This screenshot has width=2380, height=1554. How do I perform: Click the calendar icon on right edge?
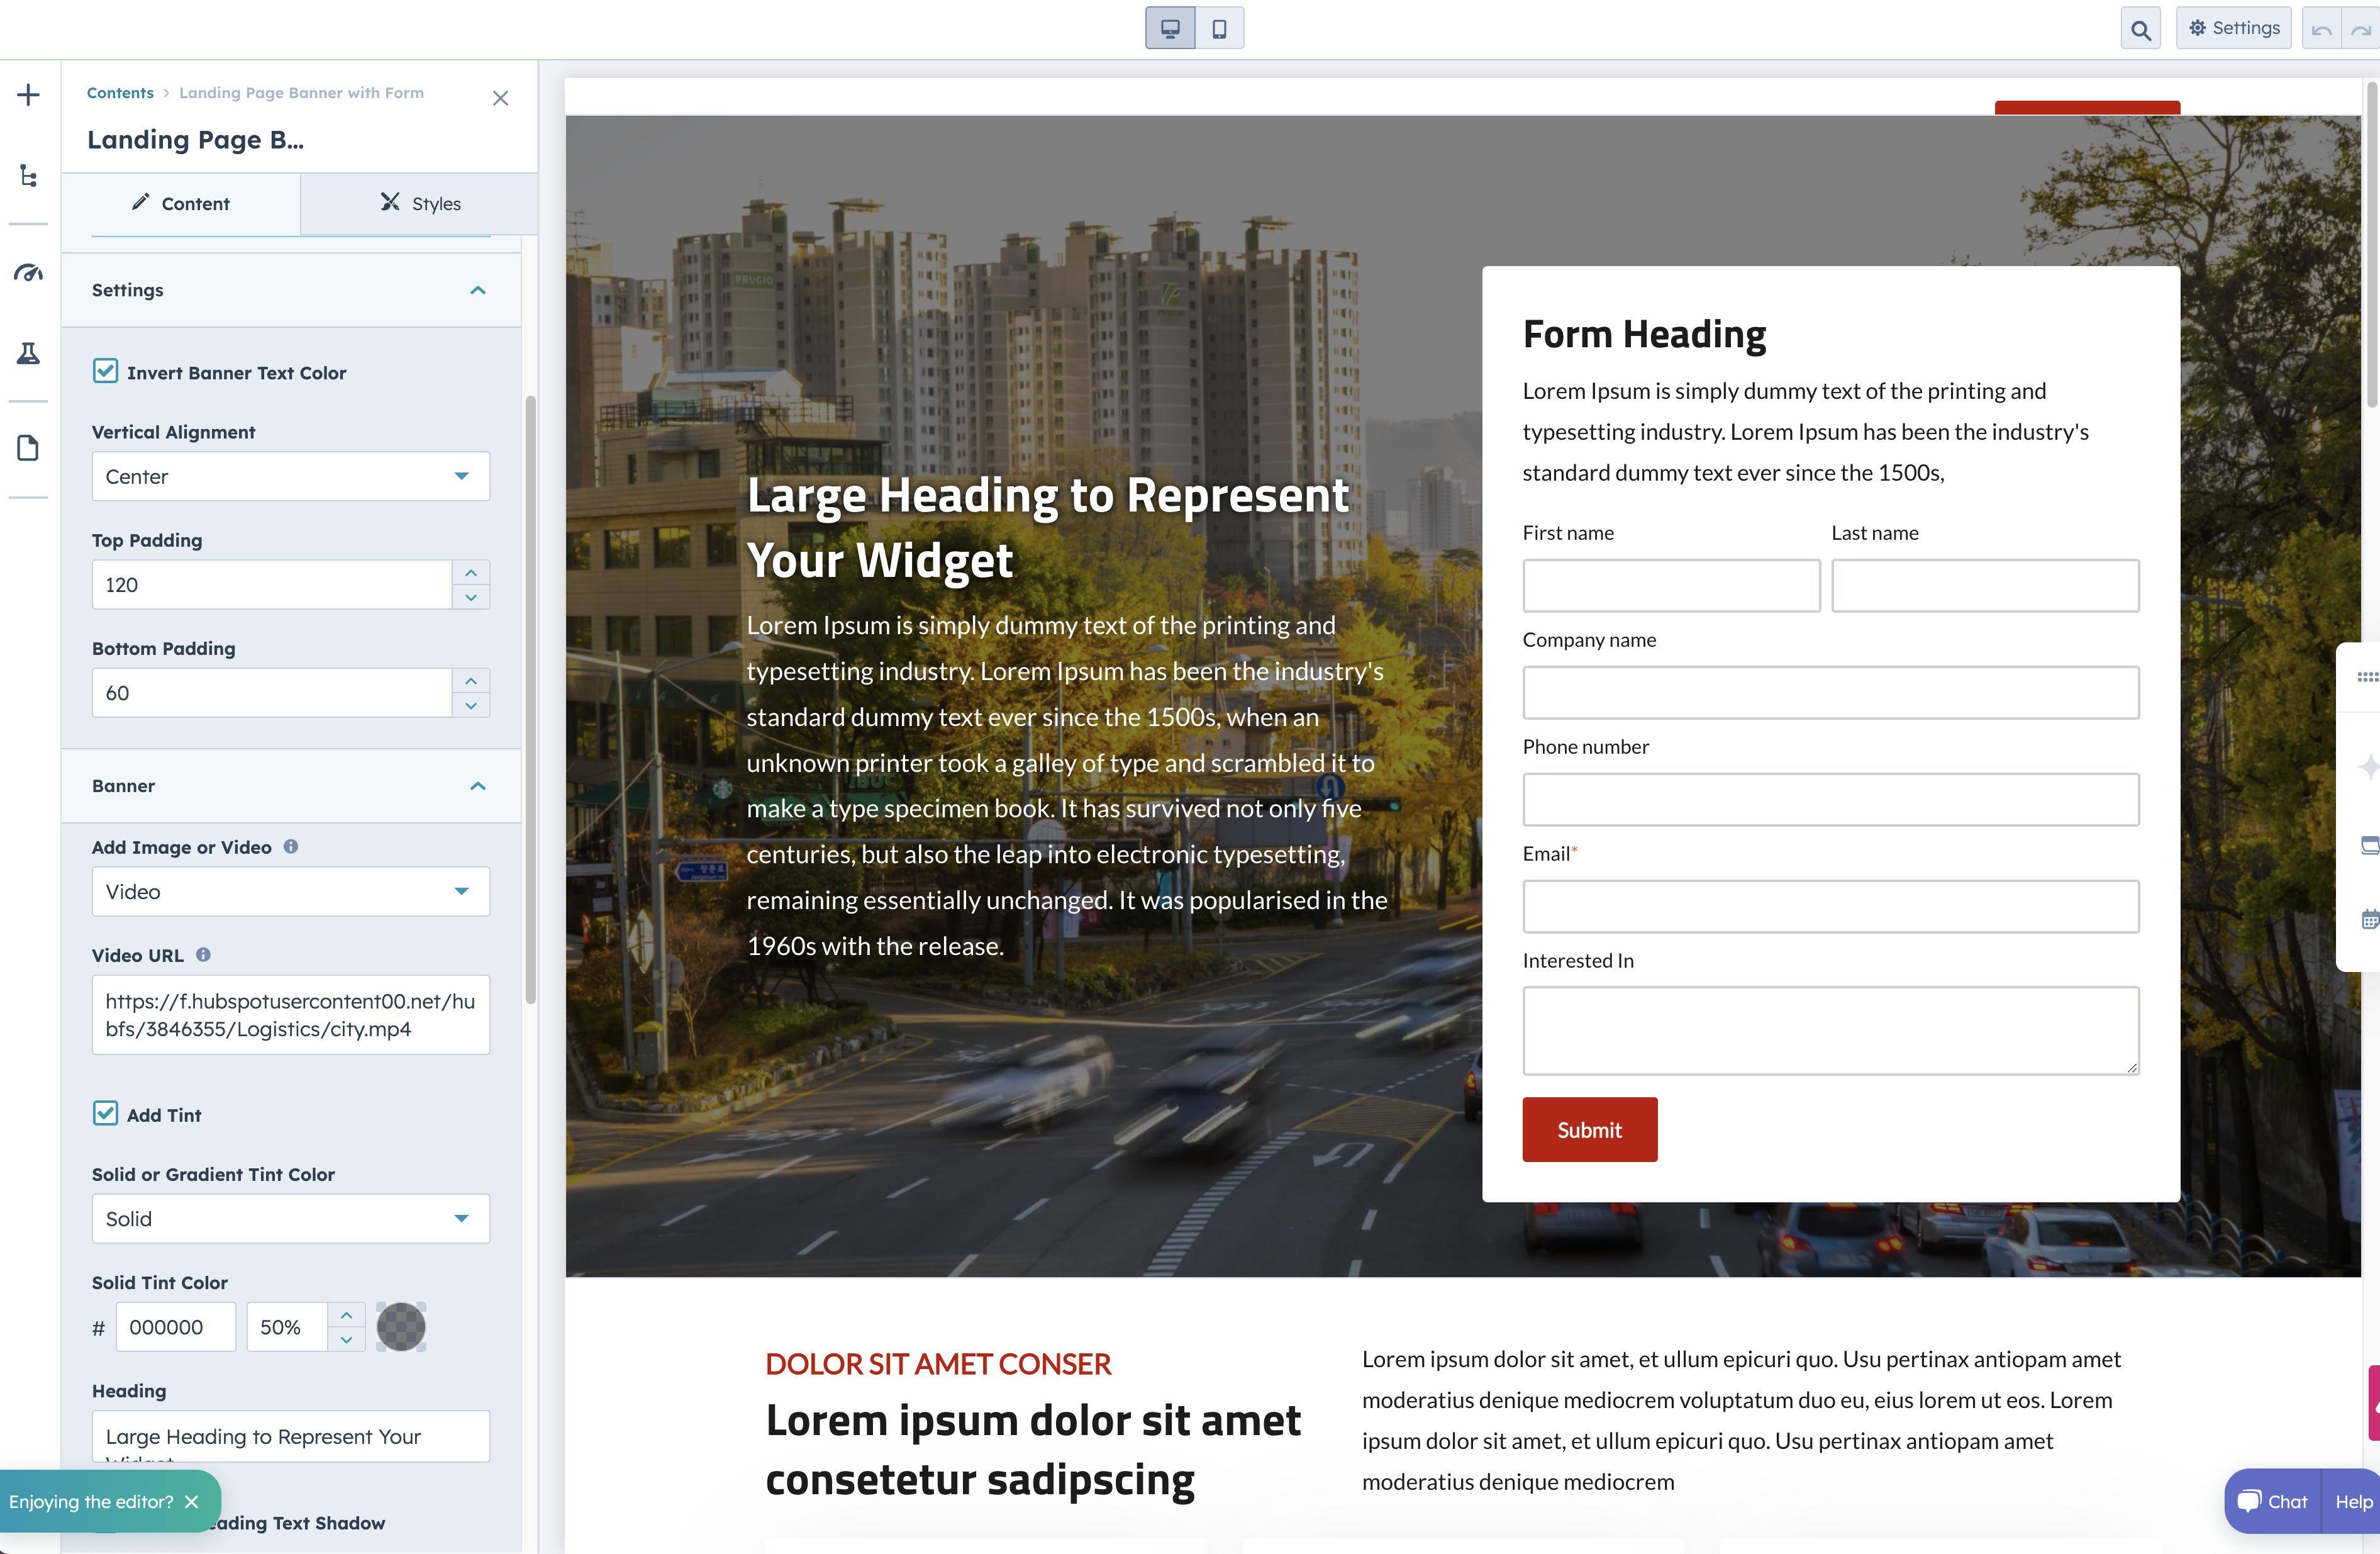click(2369, 919)
